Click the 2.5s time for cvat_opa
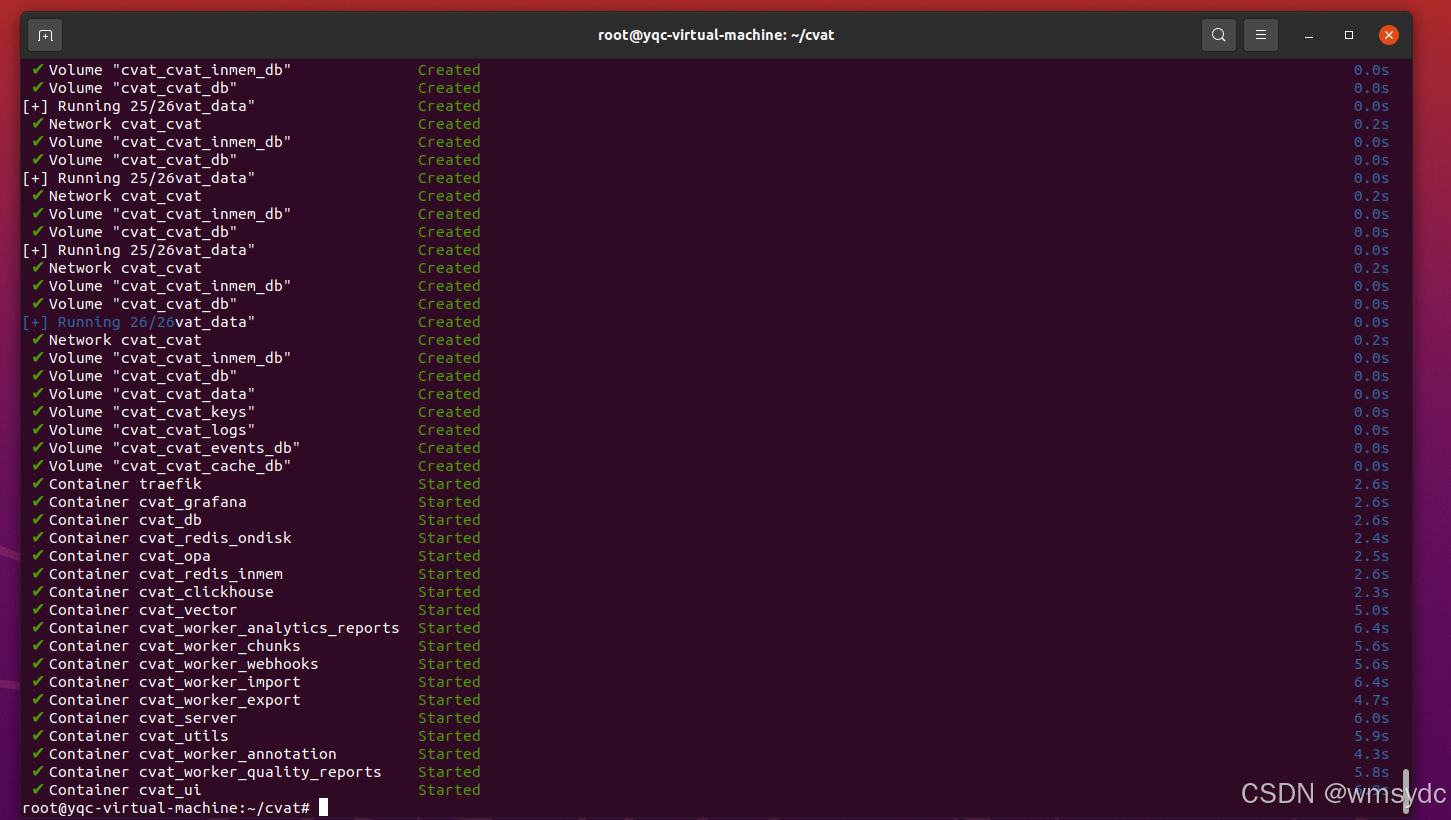Screen dimensions: 1451x820 click(1371, 556)
